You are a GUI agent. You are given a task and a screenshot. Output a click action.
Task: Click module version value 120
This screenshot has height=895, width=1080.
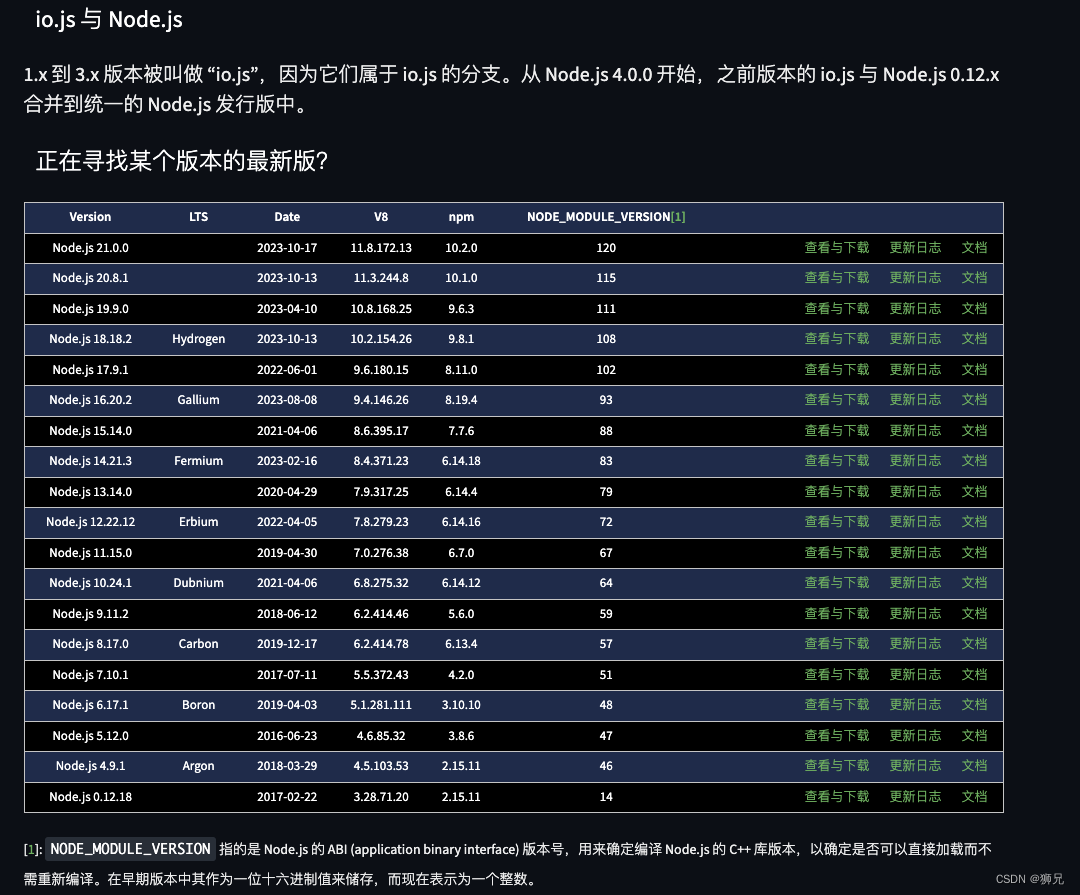coord(606,247)
